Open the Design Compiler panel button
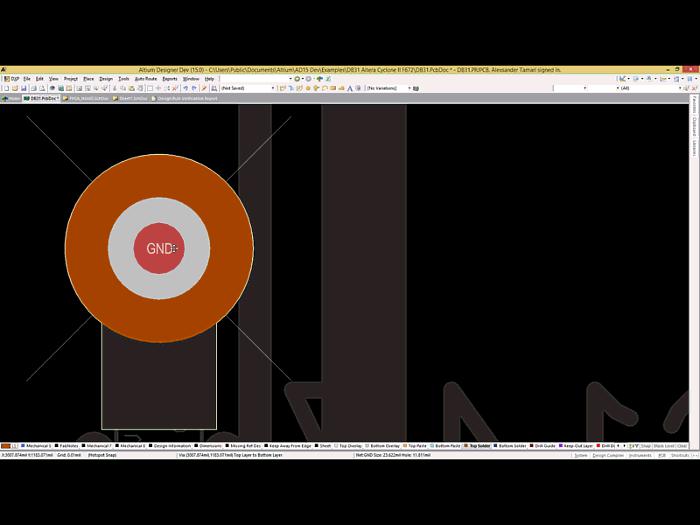The width and height of the screenshot is (700, 525). pyautogui.click(x=608, y=455)
